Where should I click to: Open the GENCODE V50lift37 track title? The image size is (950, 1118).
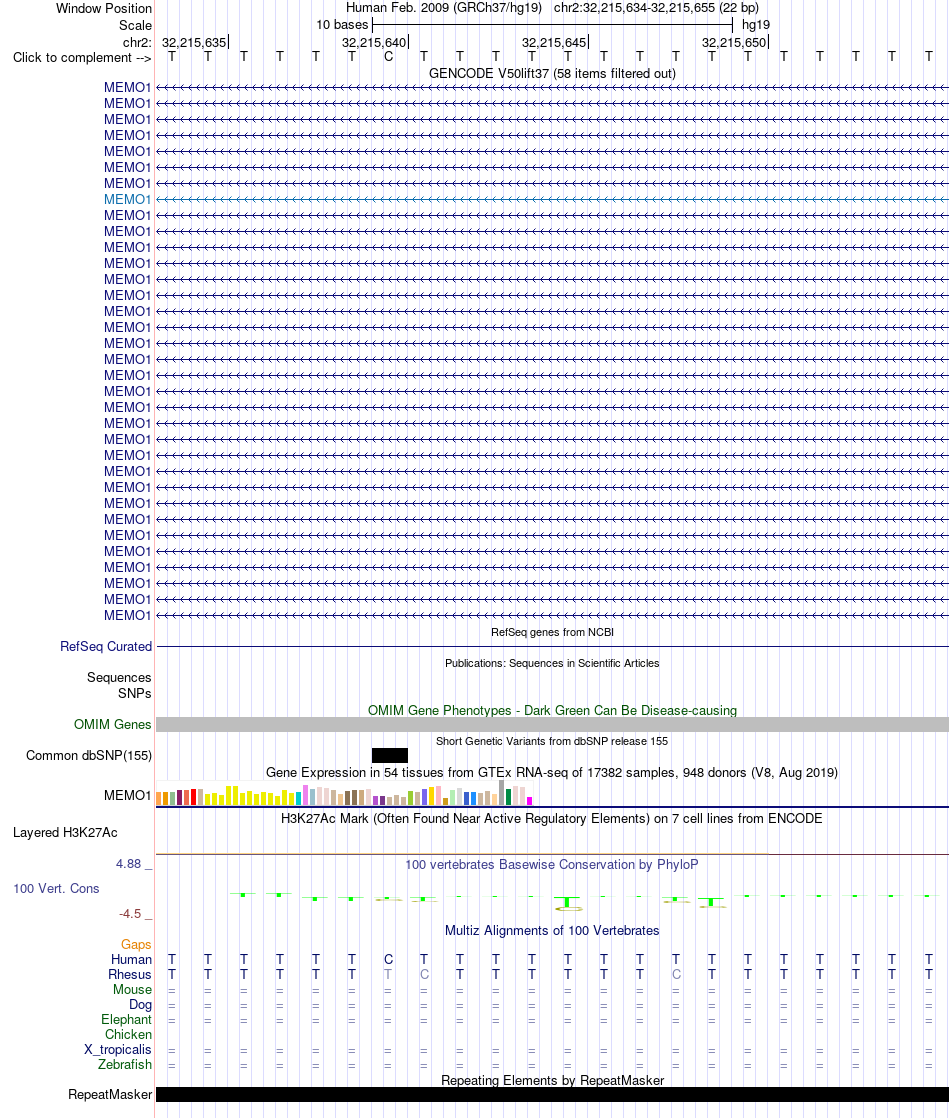[x=552, y=73]
